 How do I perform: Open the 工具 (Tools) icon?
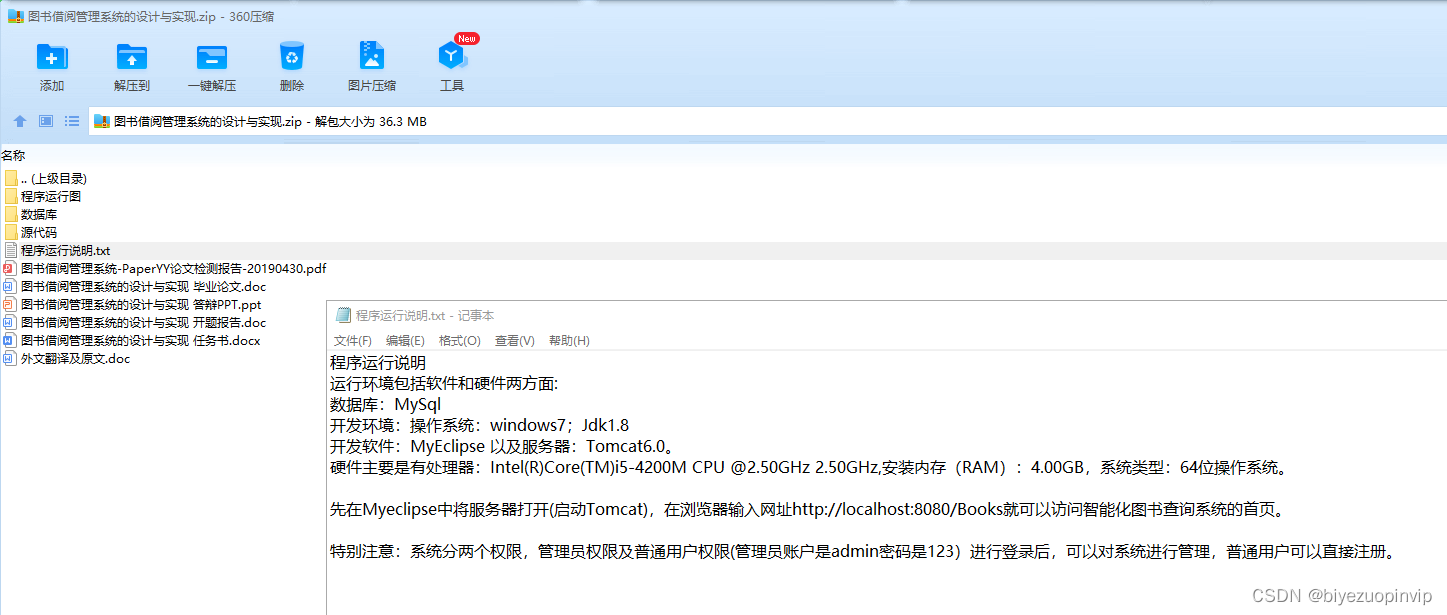click(x=452, y=56)
